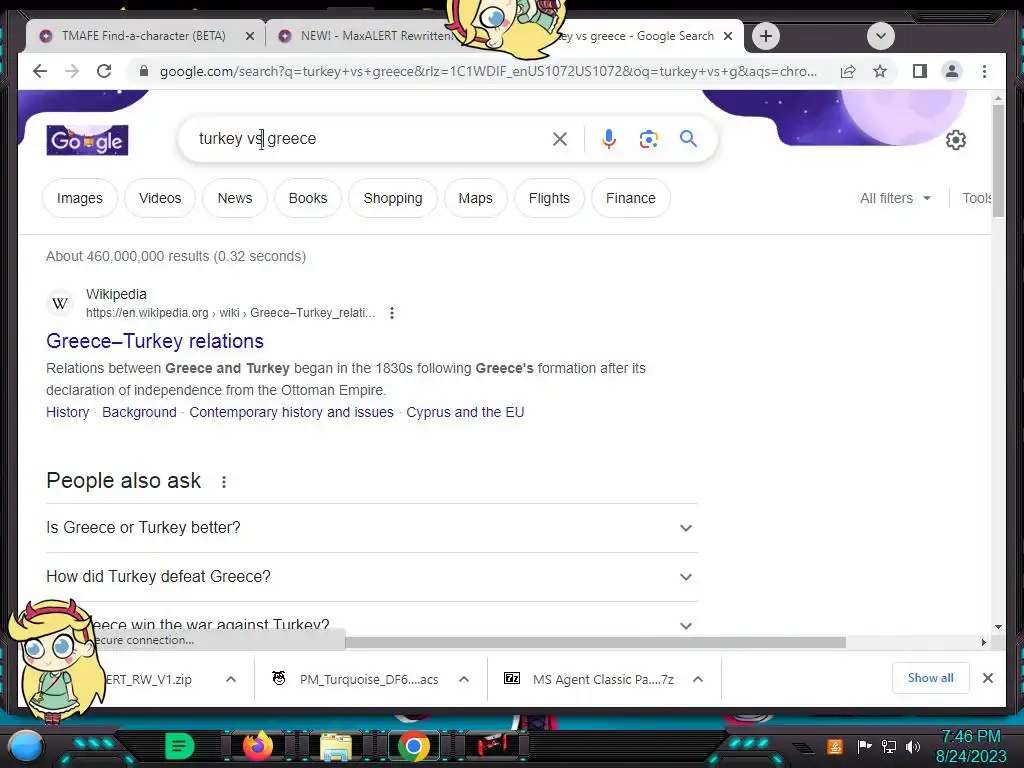The image size is (1024, 768).
Task: Switch to TMAFE Find-a-character tab
Action: [144, 36]
